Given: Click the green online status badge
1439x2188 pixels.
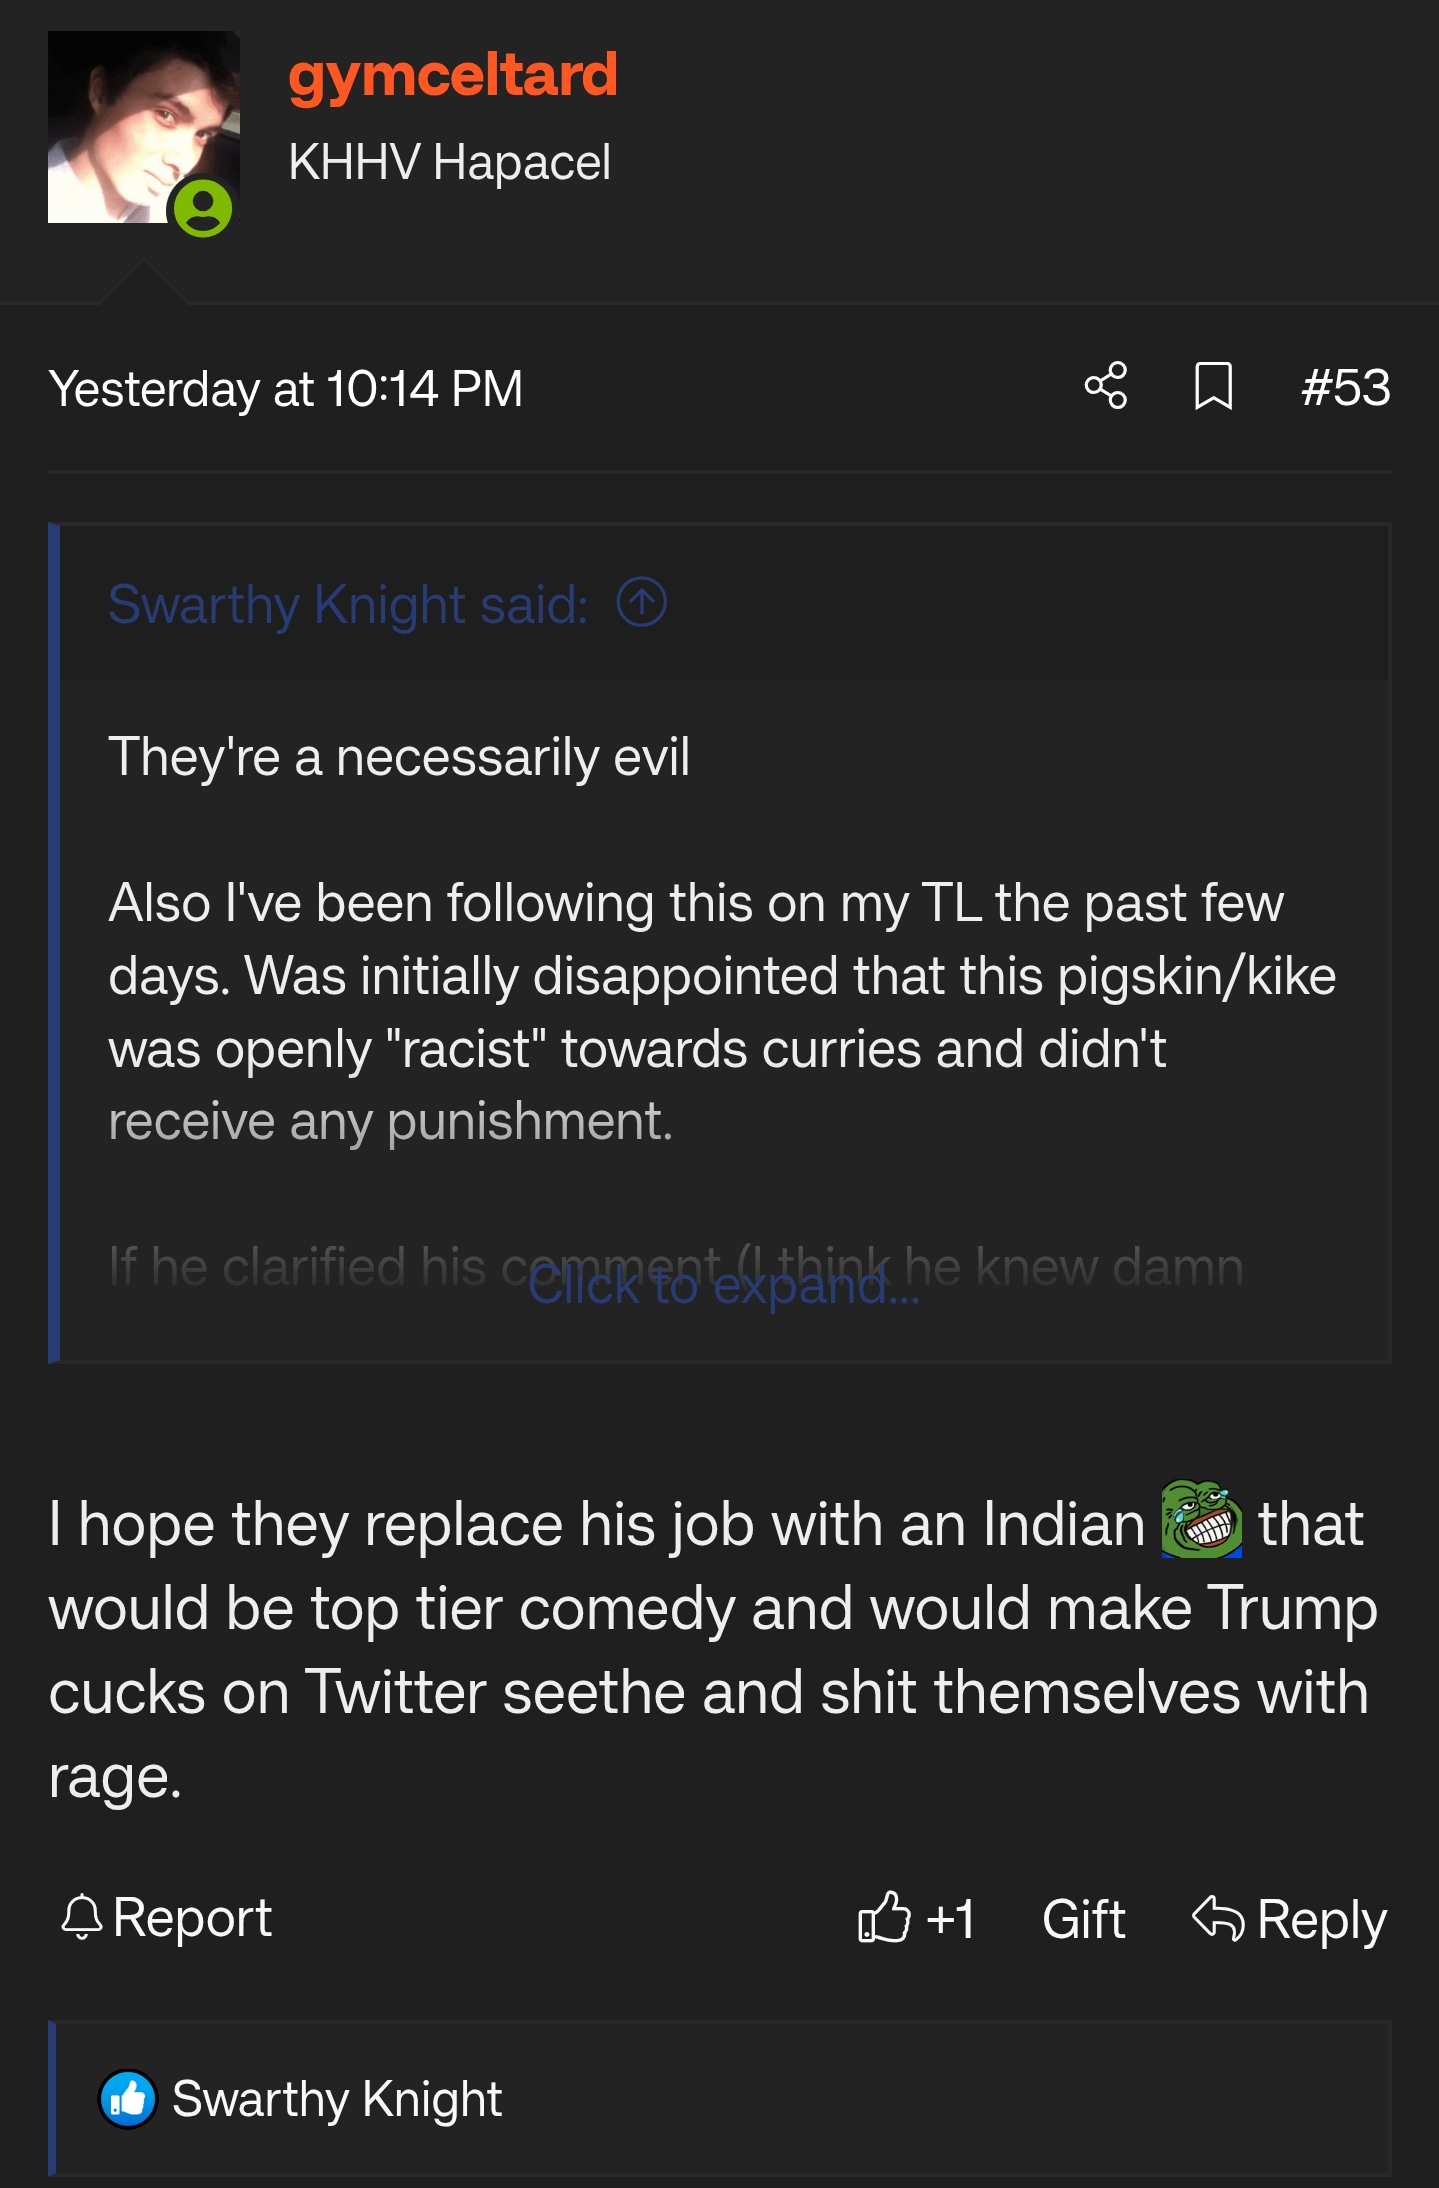Looking at the screenshot, I should pyautogui.click(x=203, y=208).
